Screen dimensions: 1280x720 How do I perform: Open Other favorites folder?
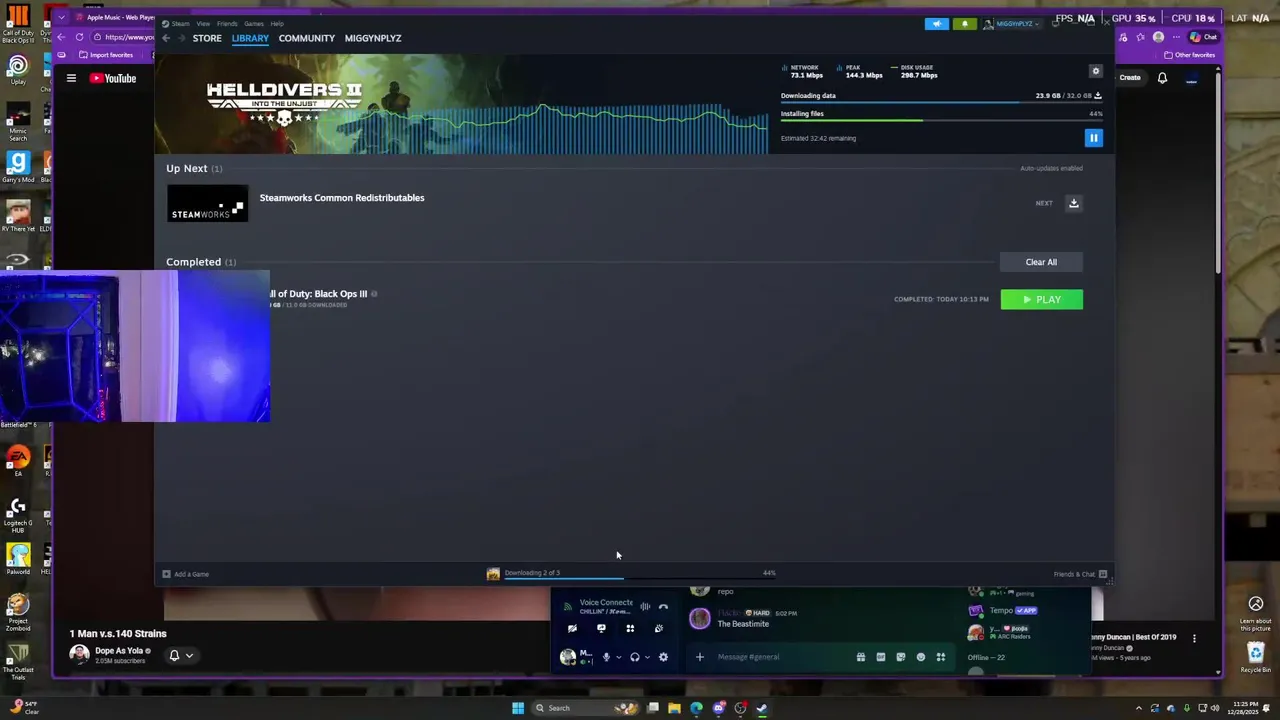1190,55
